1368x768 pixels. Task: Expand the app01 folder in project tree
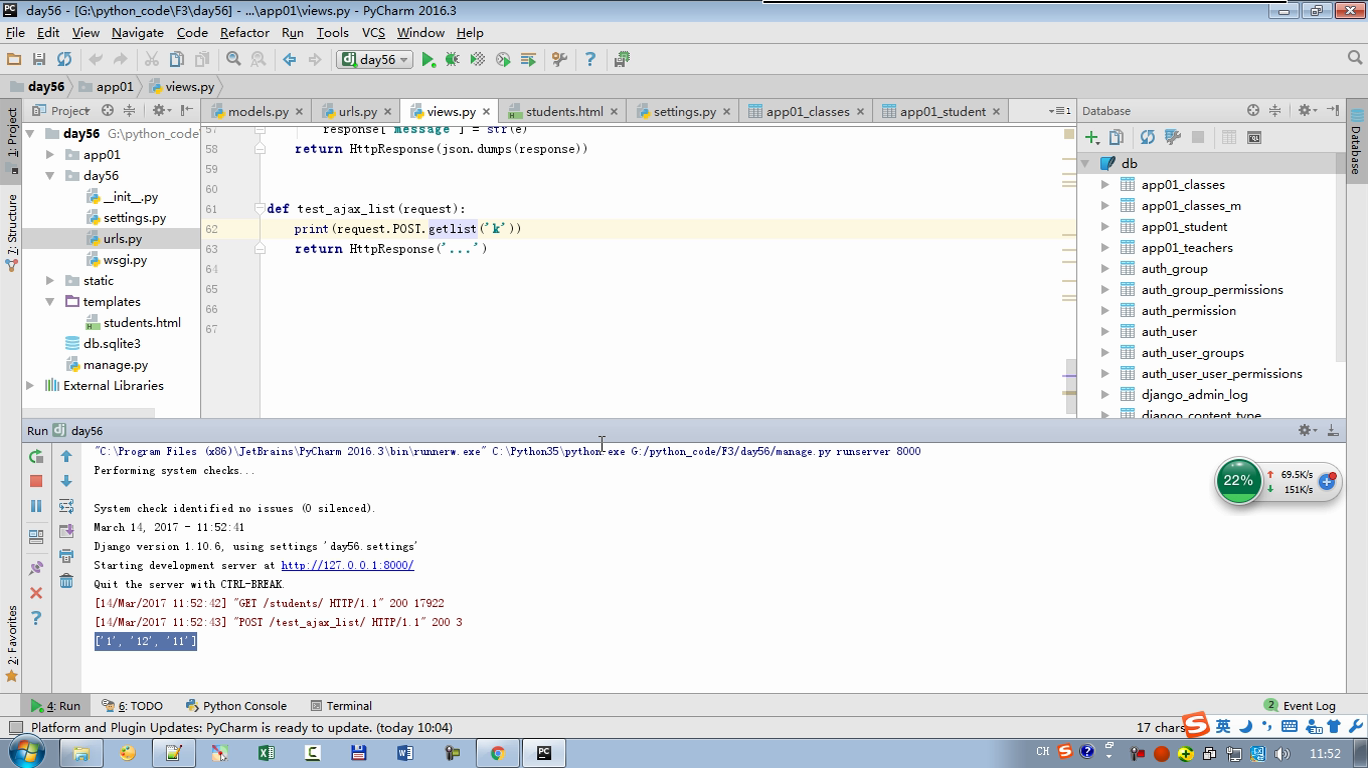point(50,155)
